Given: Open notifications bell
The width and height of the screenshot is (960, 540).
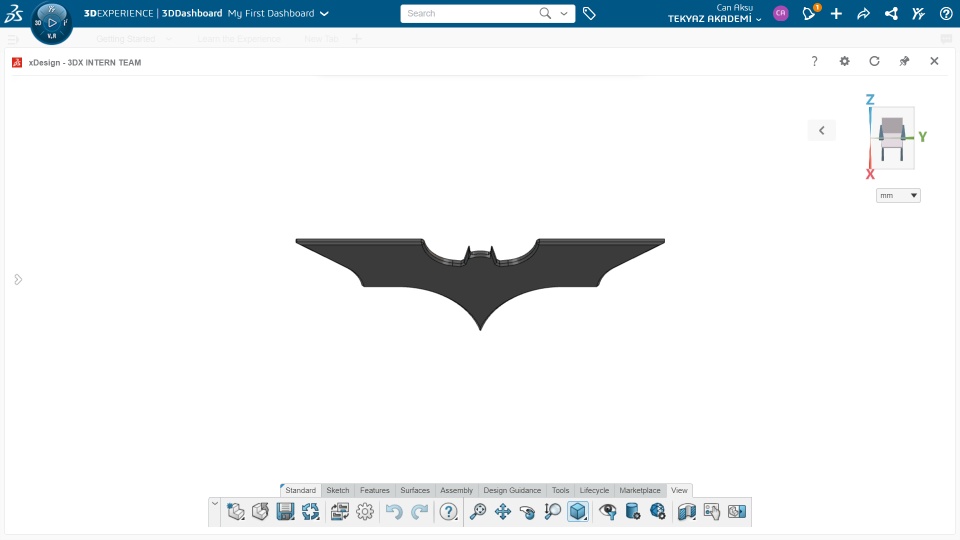Looking at the screenshot, I should (x=809, y=13).
